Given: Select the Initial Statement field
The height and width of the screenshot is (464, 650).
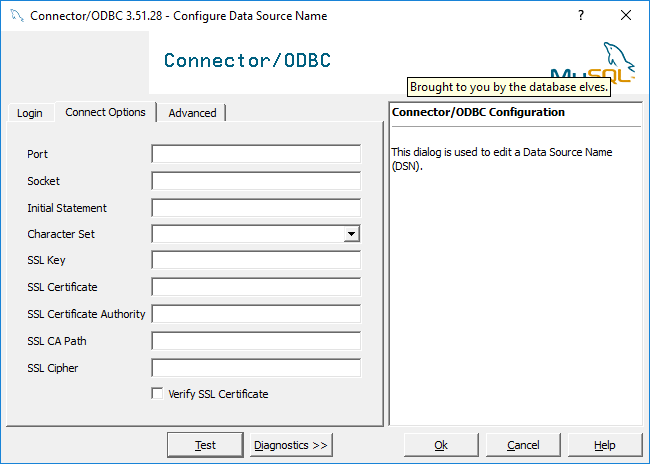Looking at the screenshot, I should pyautogui.click(x=256, y=208).
